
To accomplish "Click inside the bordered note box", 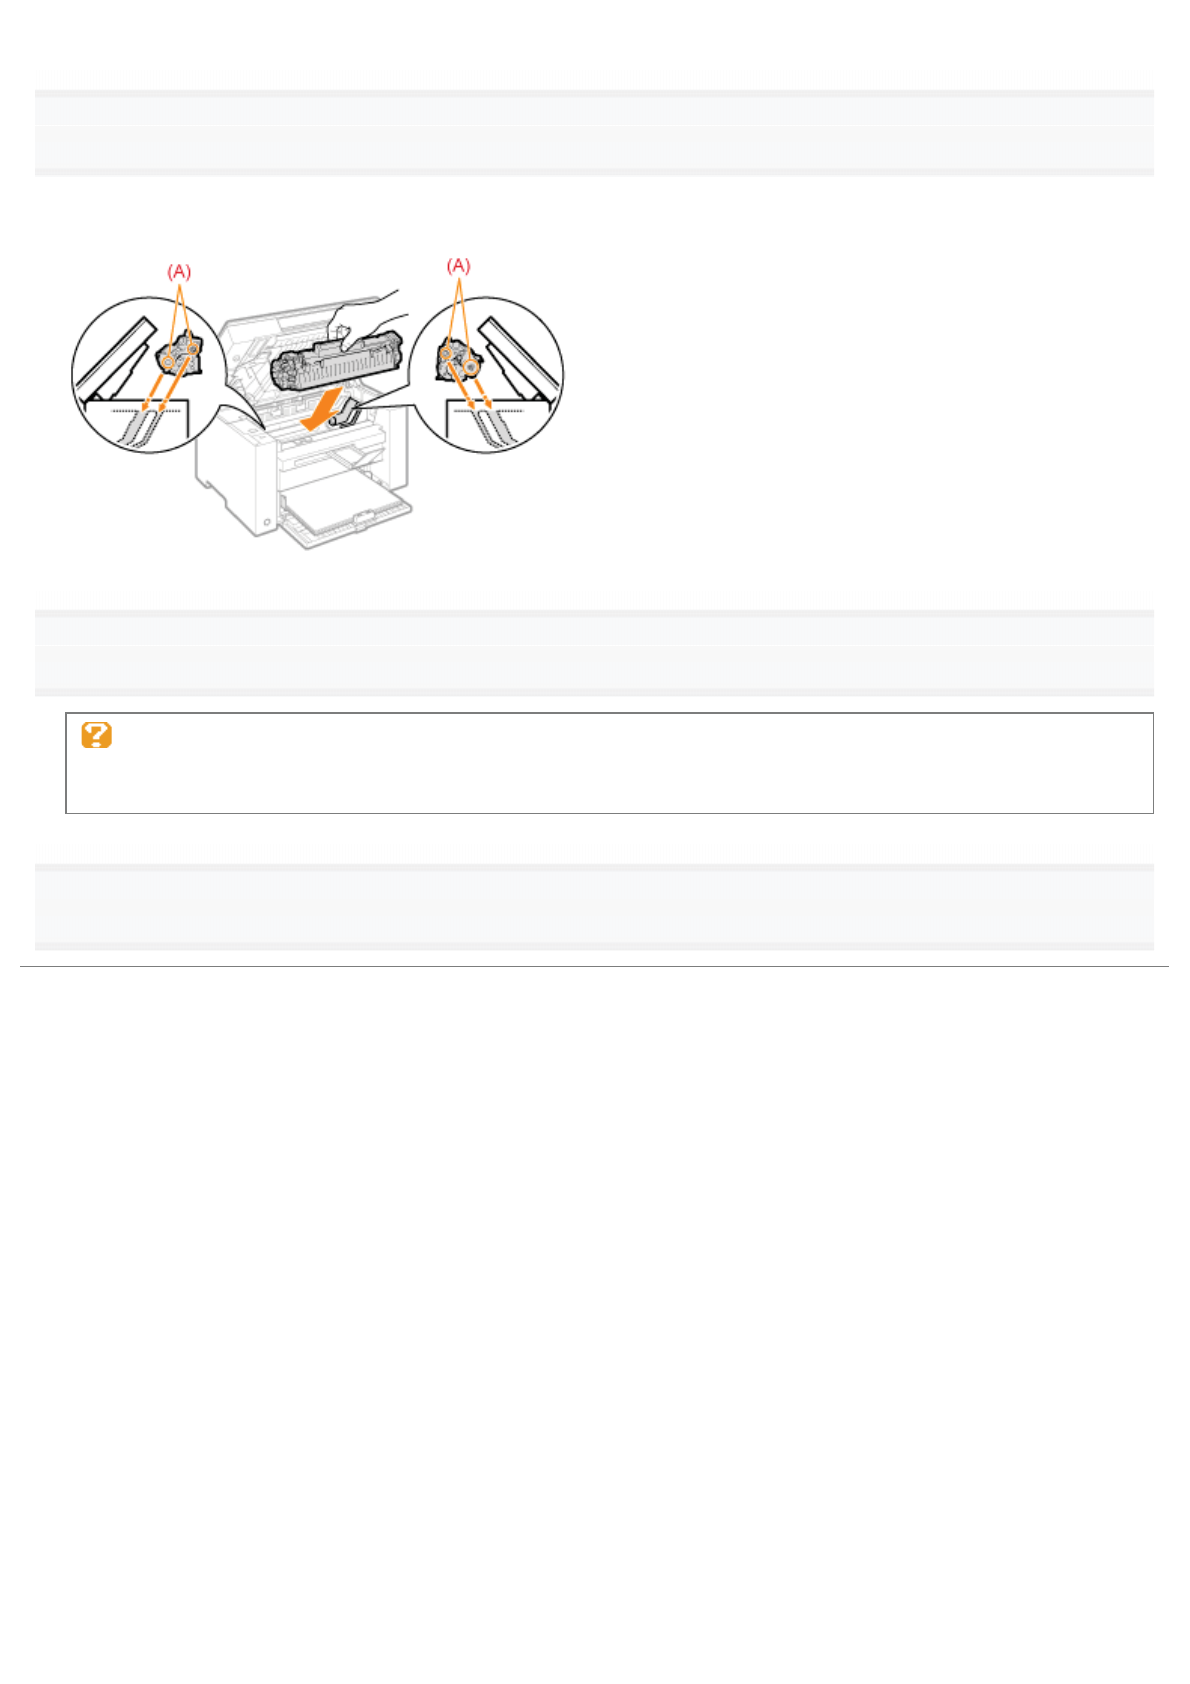I will coord(609,763).
